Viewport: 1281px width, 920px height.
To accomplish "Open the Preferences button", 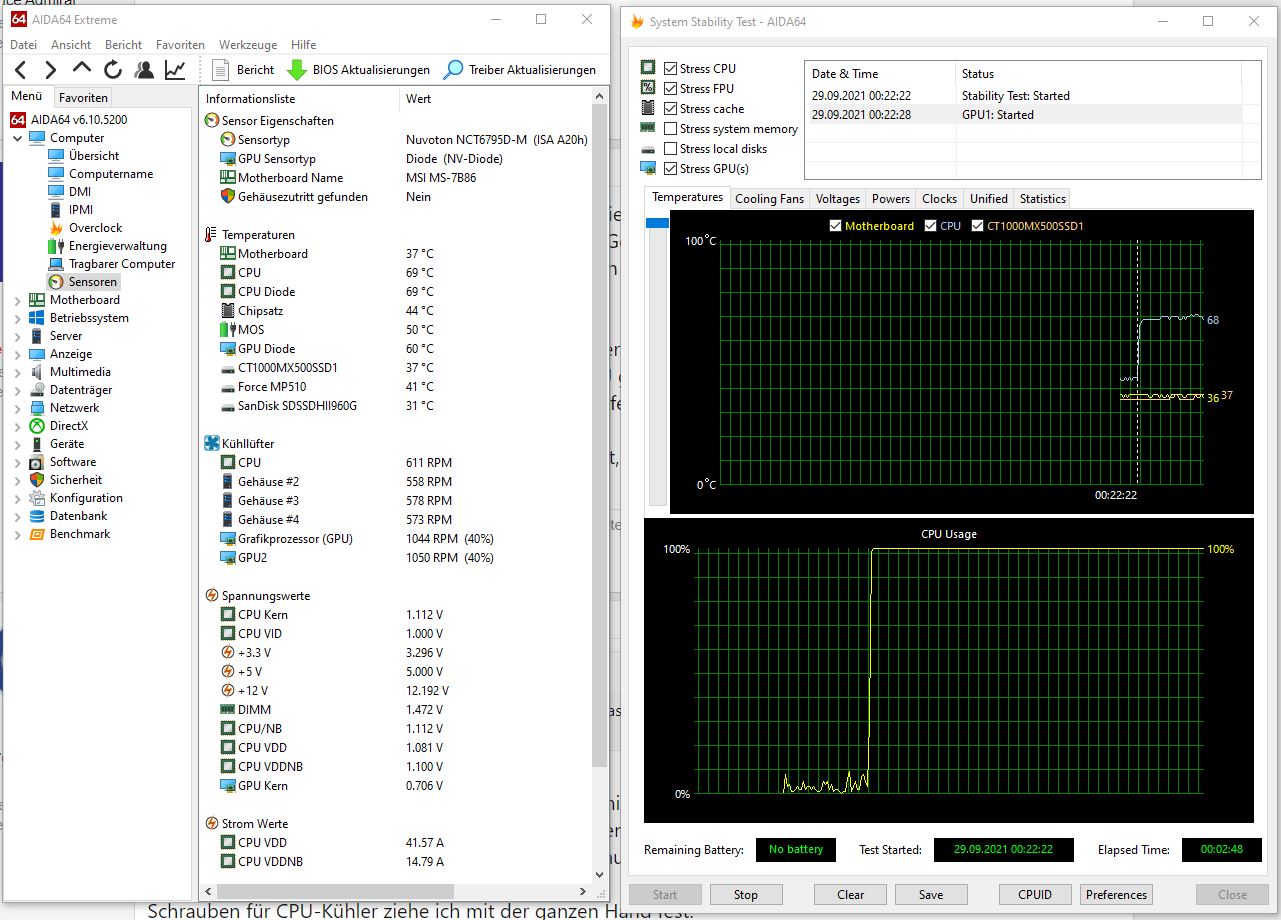I will (1116, 895).
